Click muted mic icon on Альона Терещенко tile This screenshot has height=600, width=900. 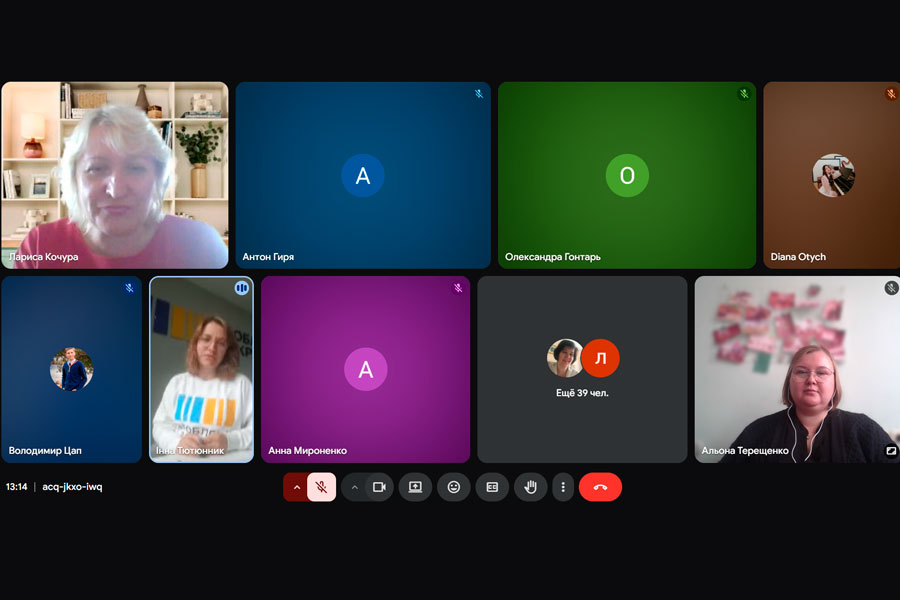click(891, 288)
